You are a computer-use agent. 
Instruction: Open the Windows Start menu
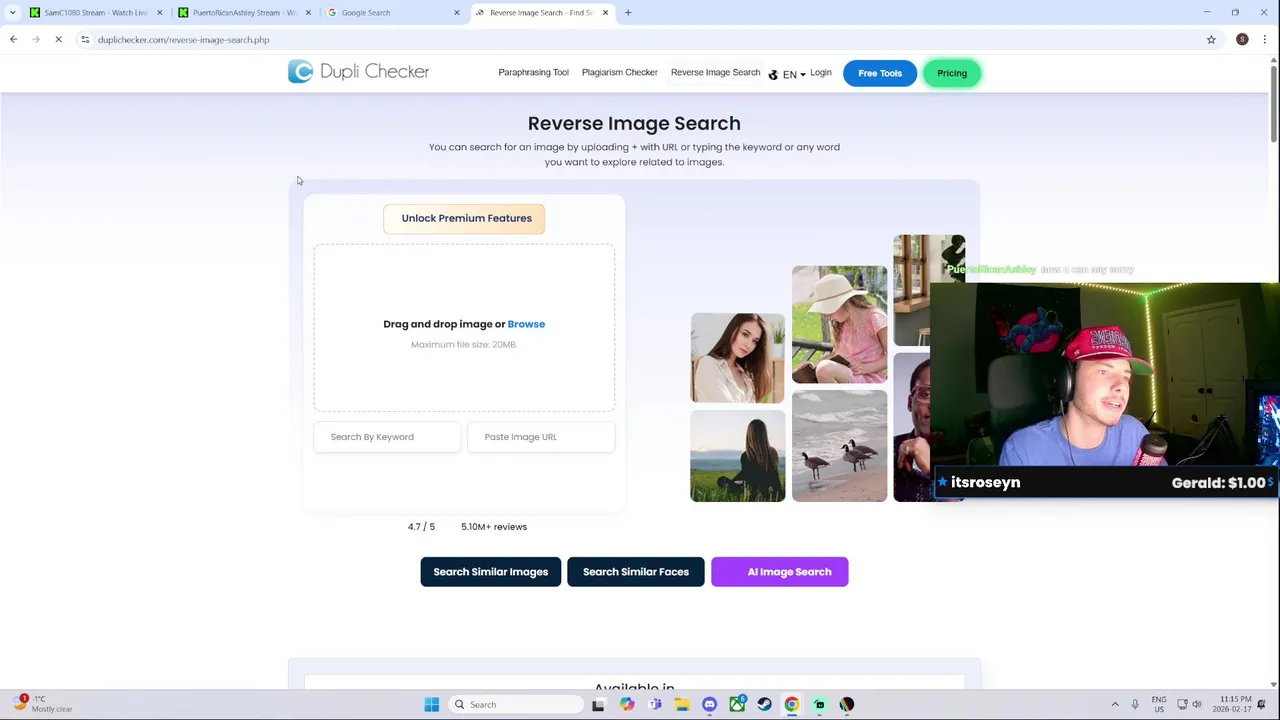click(x=432, y=705)
